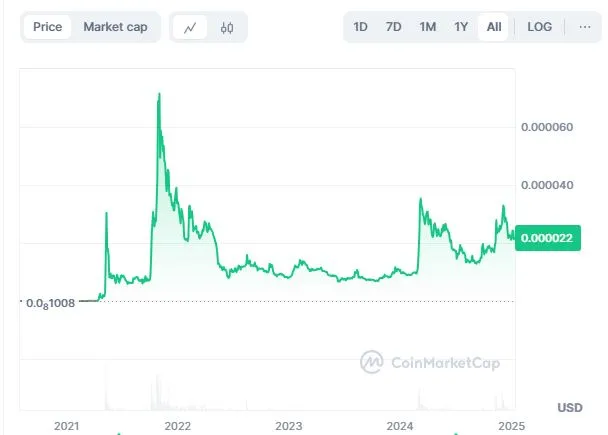Open the three-dot more options menu

tap(584, 27)
